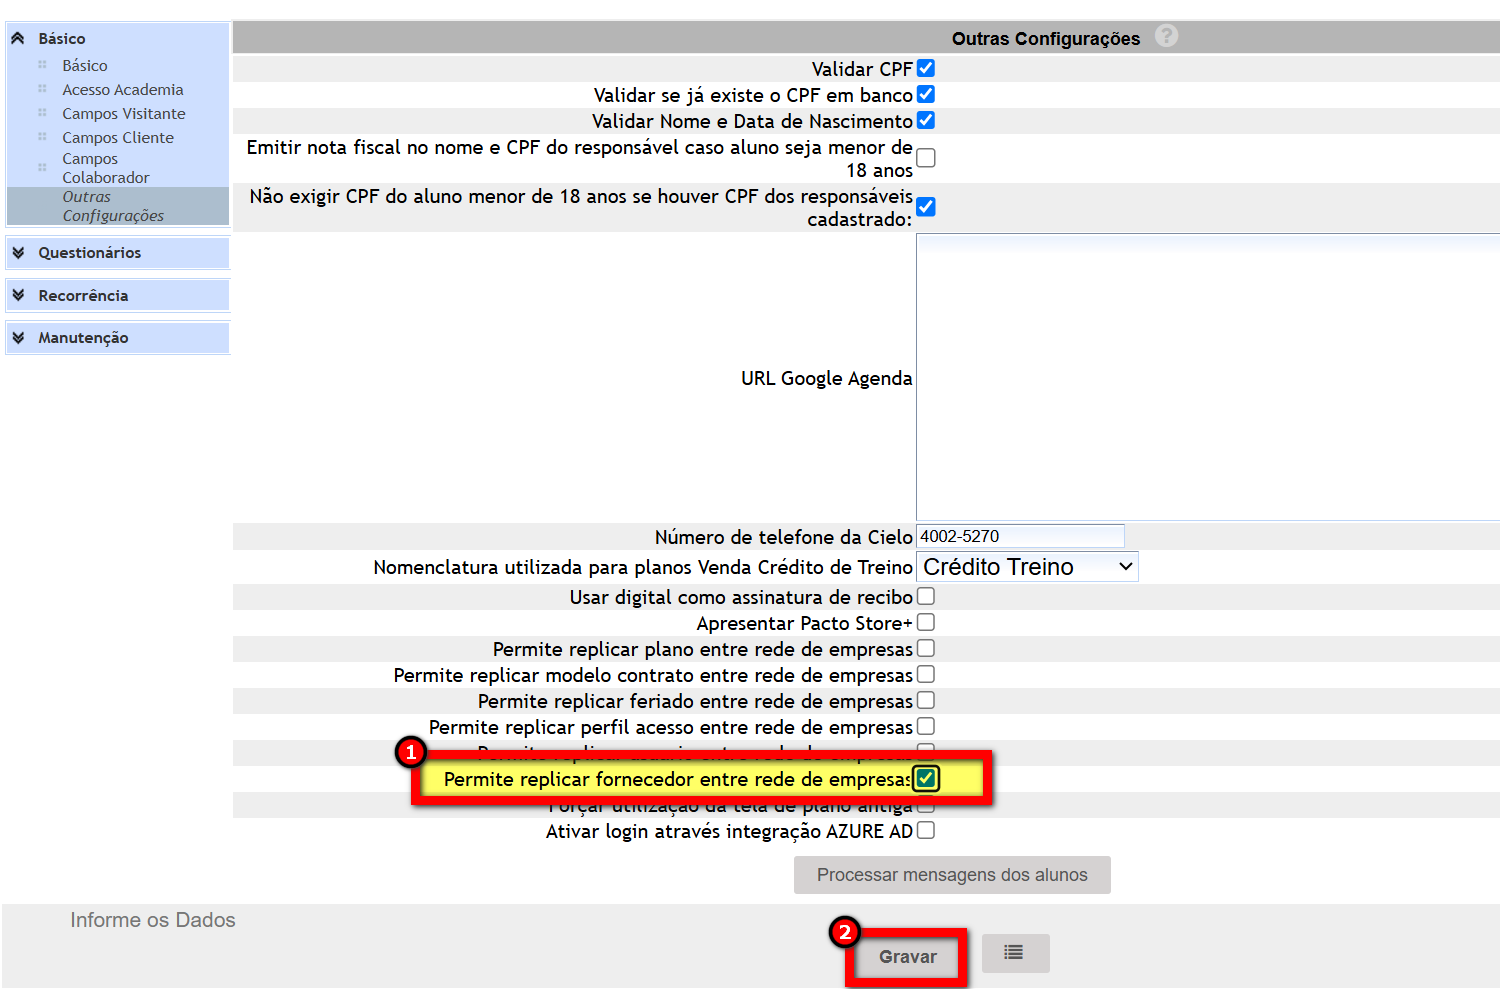Uncheck the Validar CPF checkbox
The image size is (1500, 989).
pos(926,68)
